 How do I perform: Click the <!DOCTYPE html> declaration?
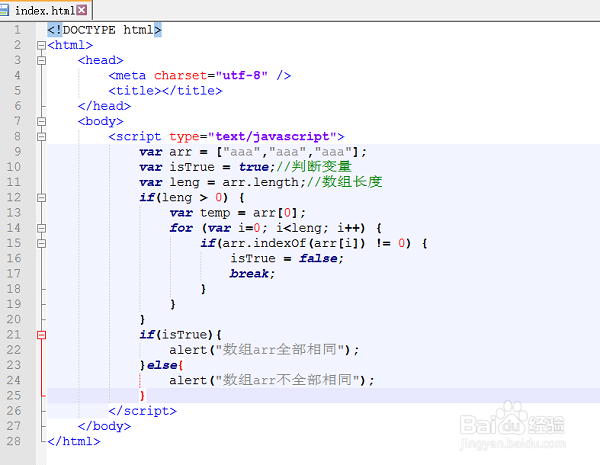104,30
